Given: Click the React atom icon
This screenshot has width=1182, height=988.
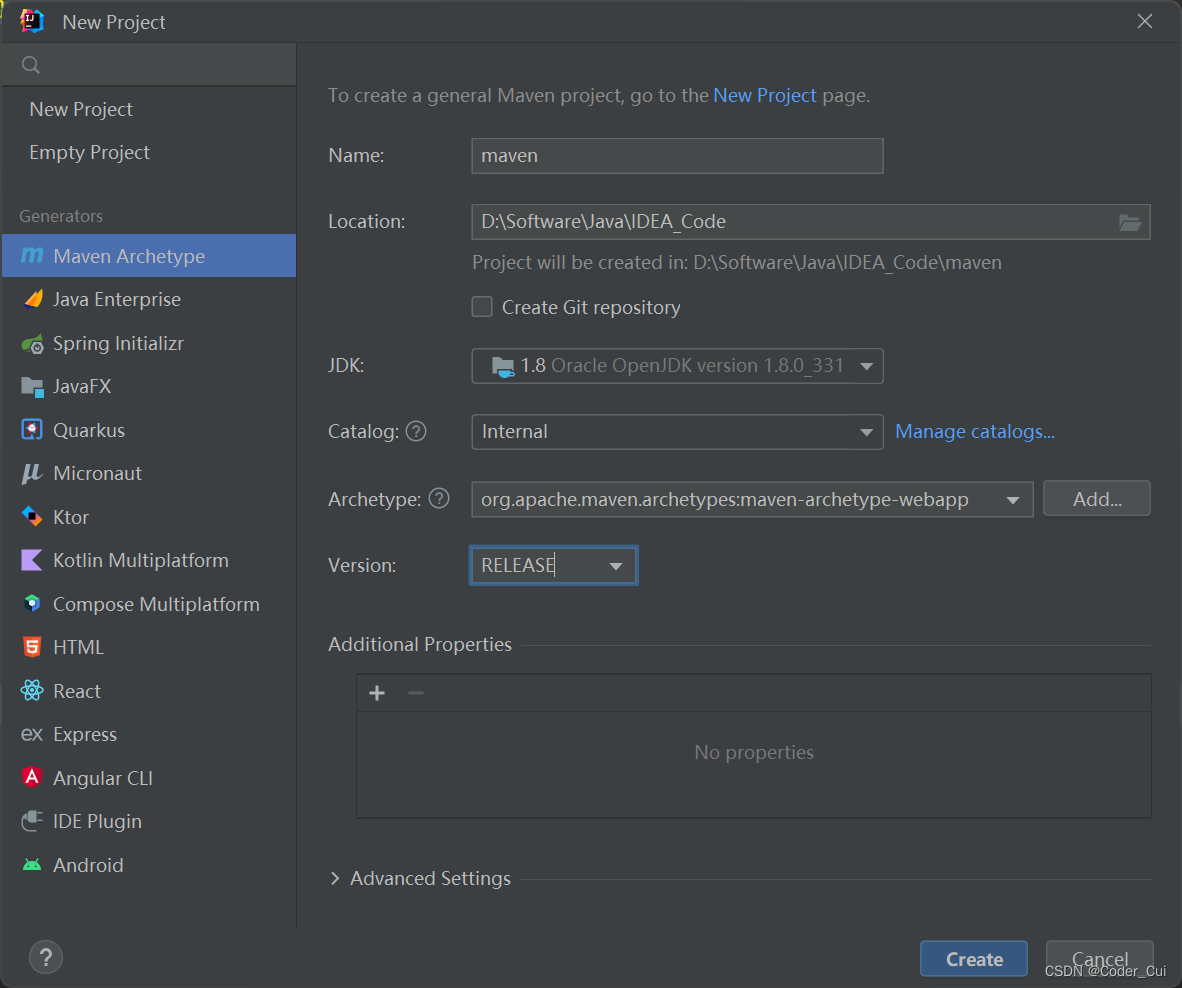Looking at the screenshot, I should (32, 690).
